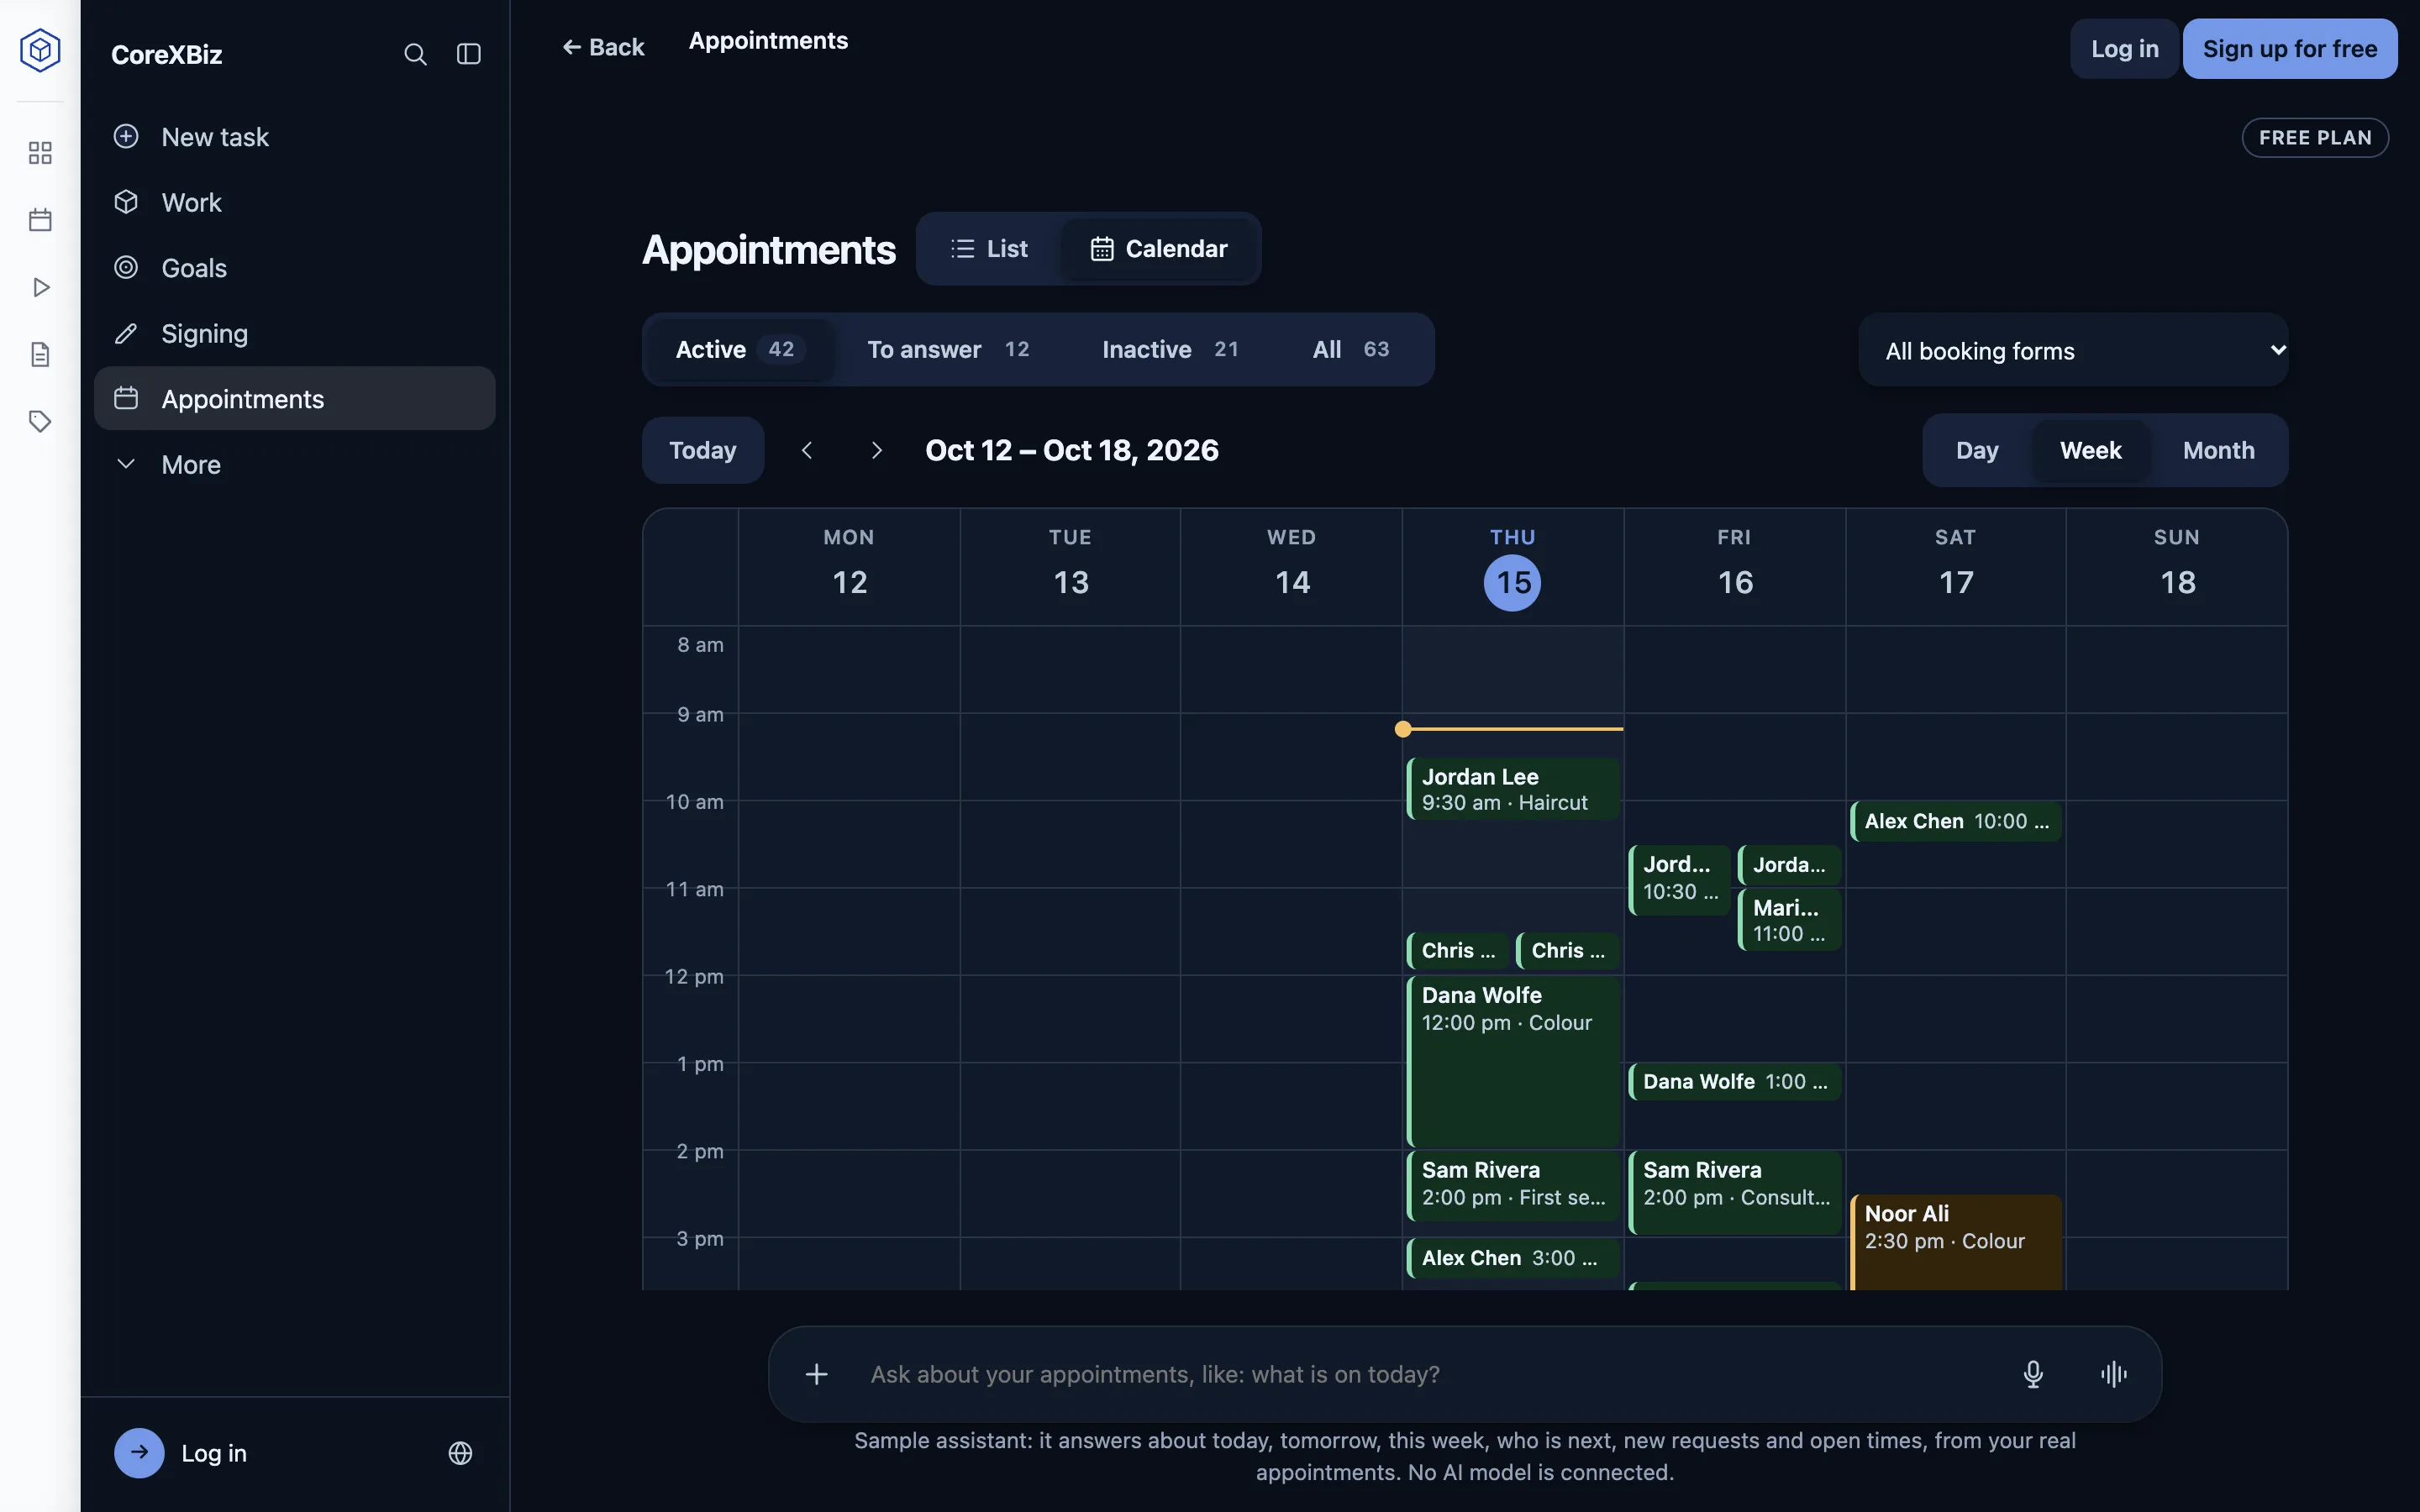Select Day calendar range
The width and height of the screenshot is (2420, 1512).
pyautogui.click(x=1977, y=450)
